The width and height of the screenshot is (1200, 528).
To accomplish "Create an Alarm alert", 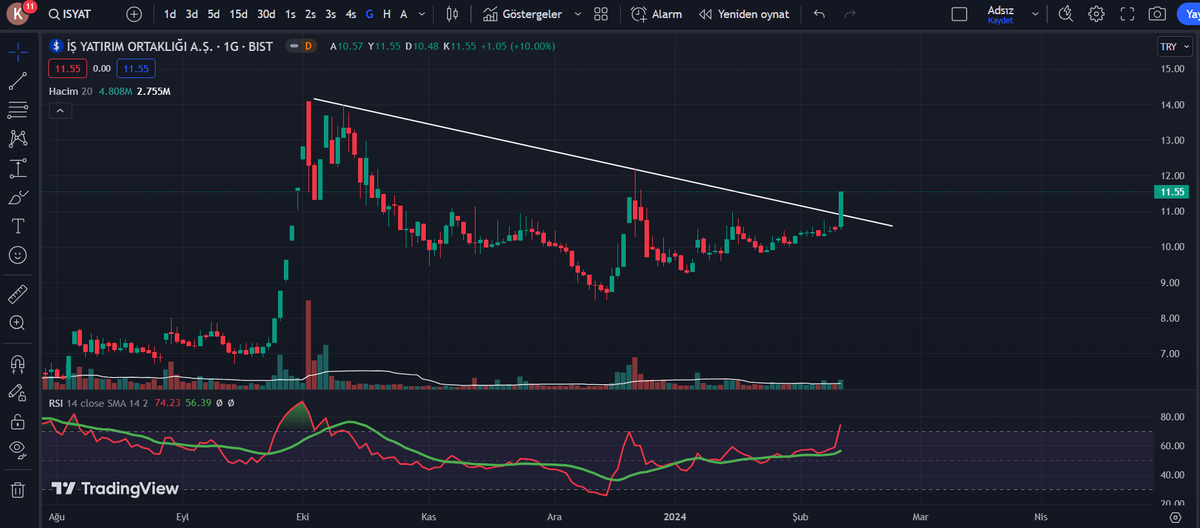I will point(657,14).
